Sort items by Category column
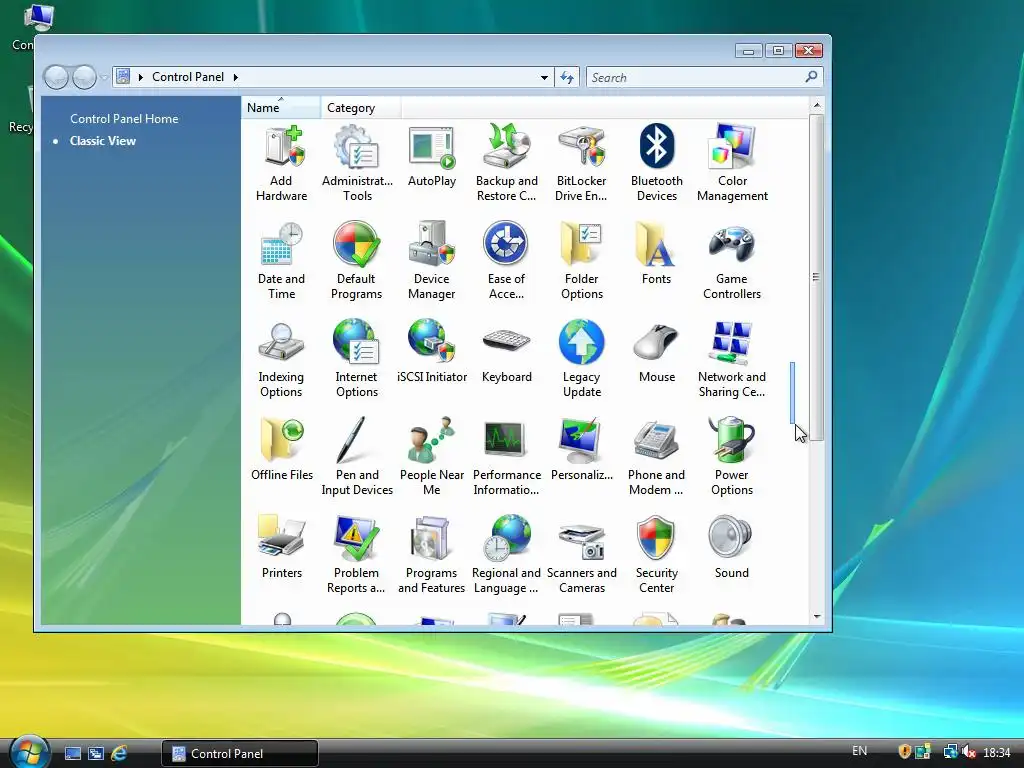Viewport: 1024px width, 768px height. [x=360, y=108]
